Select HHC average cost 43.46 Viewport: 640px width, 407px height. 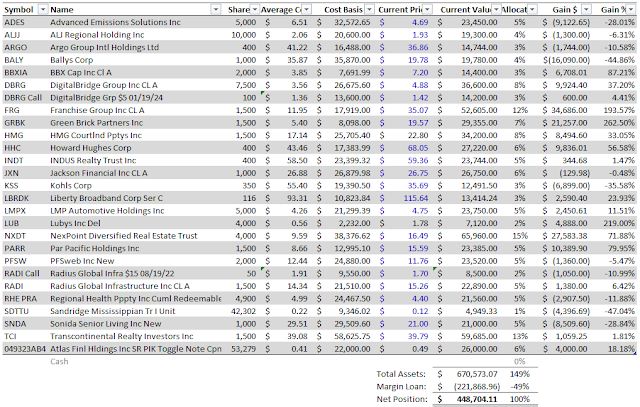pos(297,148)
